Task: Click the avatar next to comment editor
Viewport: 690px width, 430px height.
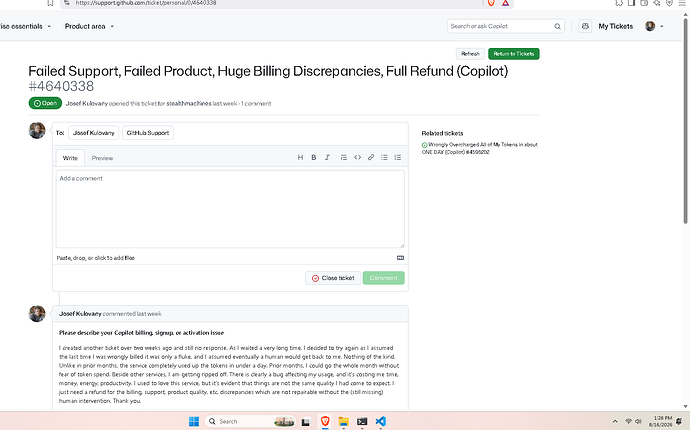Action: (x=37, y=130)
